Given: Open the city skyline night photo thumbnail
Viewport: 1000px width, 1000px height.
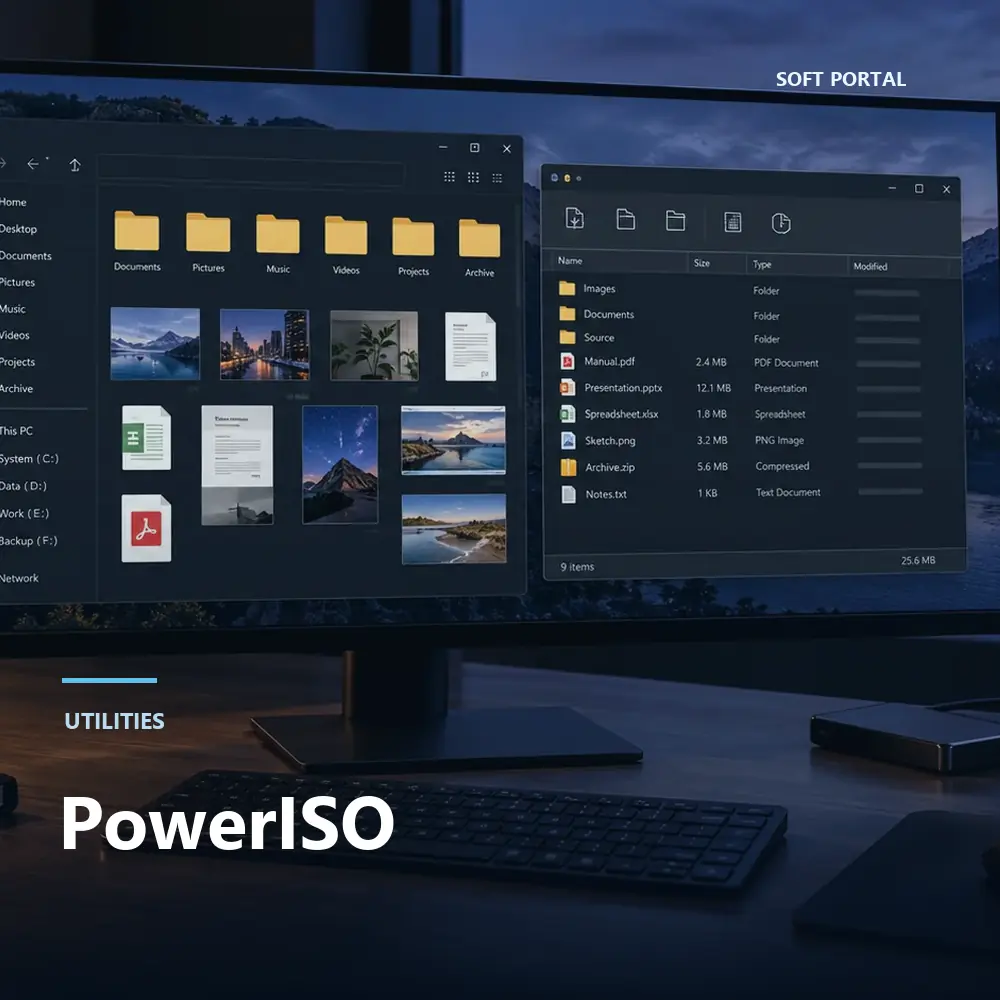Looking at the screenshot, I should point(265,345).
